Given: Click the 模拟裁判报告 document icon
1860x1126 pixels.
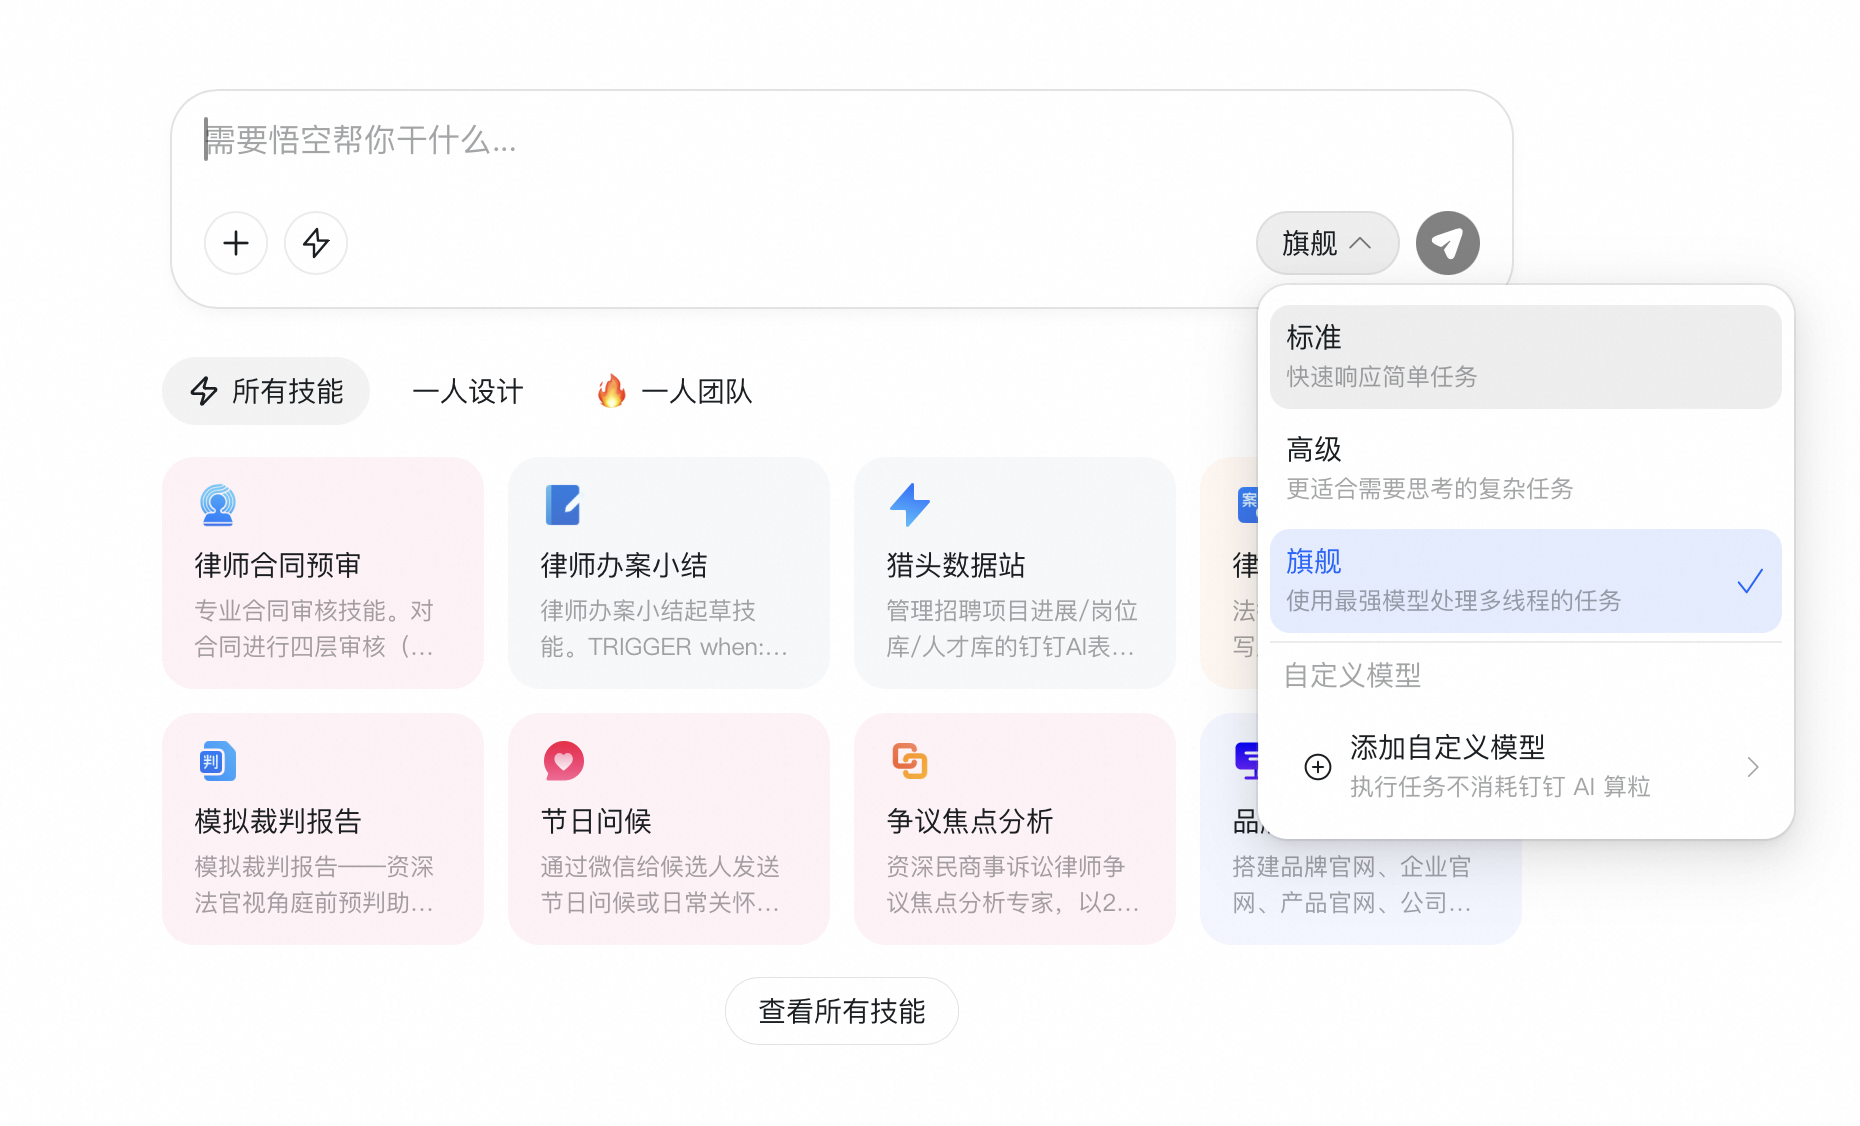Looking at the screenshot, I should pos(217,761).
